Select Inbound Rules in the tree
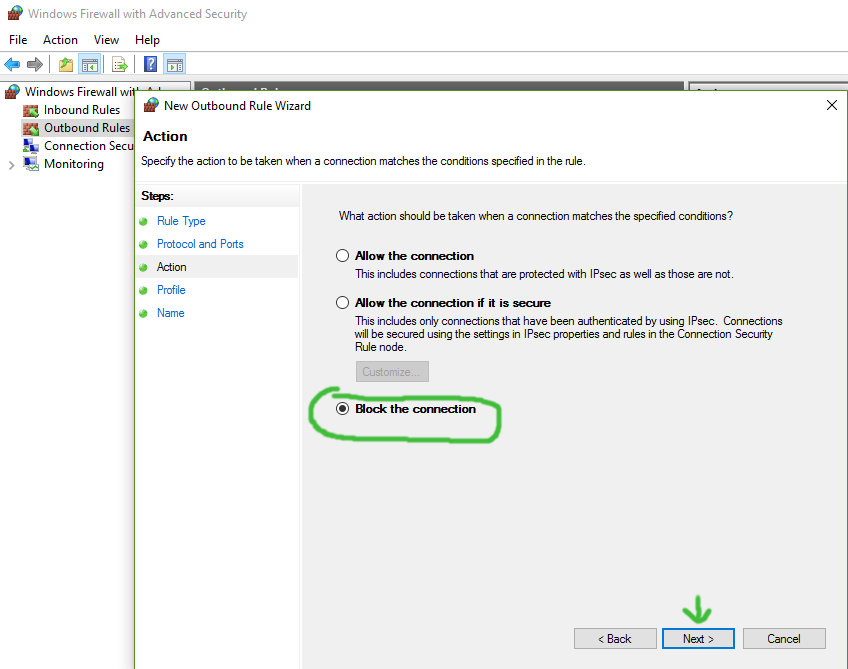 pyautogui.click(x=82, y=110)
